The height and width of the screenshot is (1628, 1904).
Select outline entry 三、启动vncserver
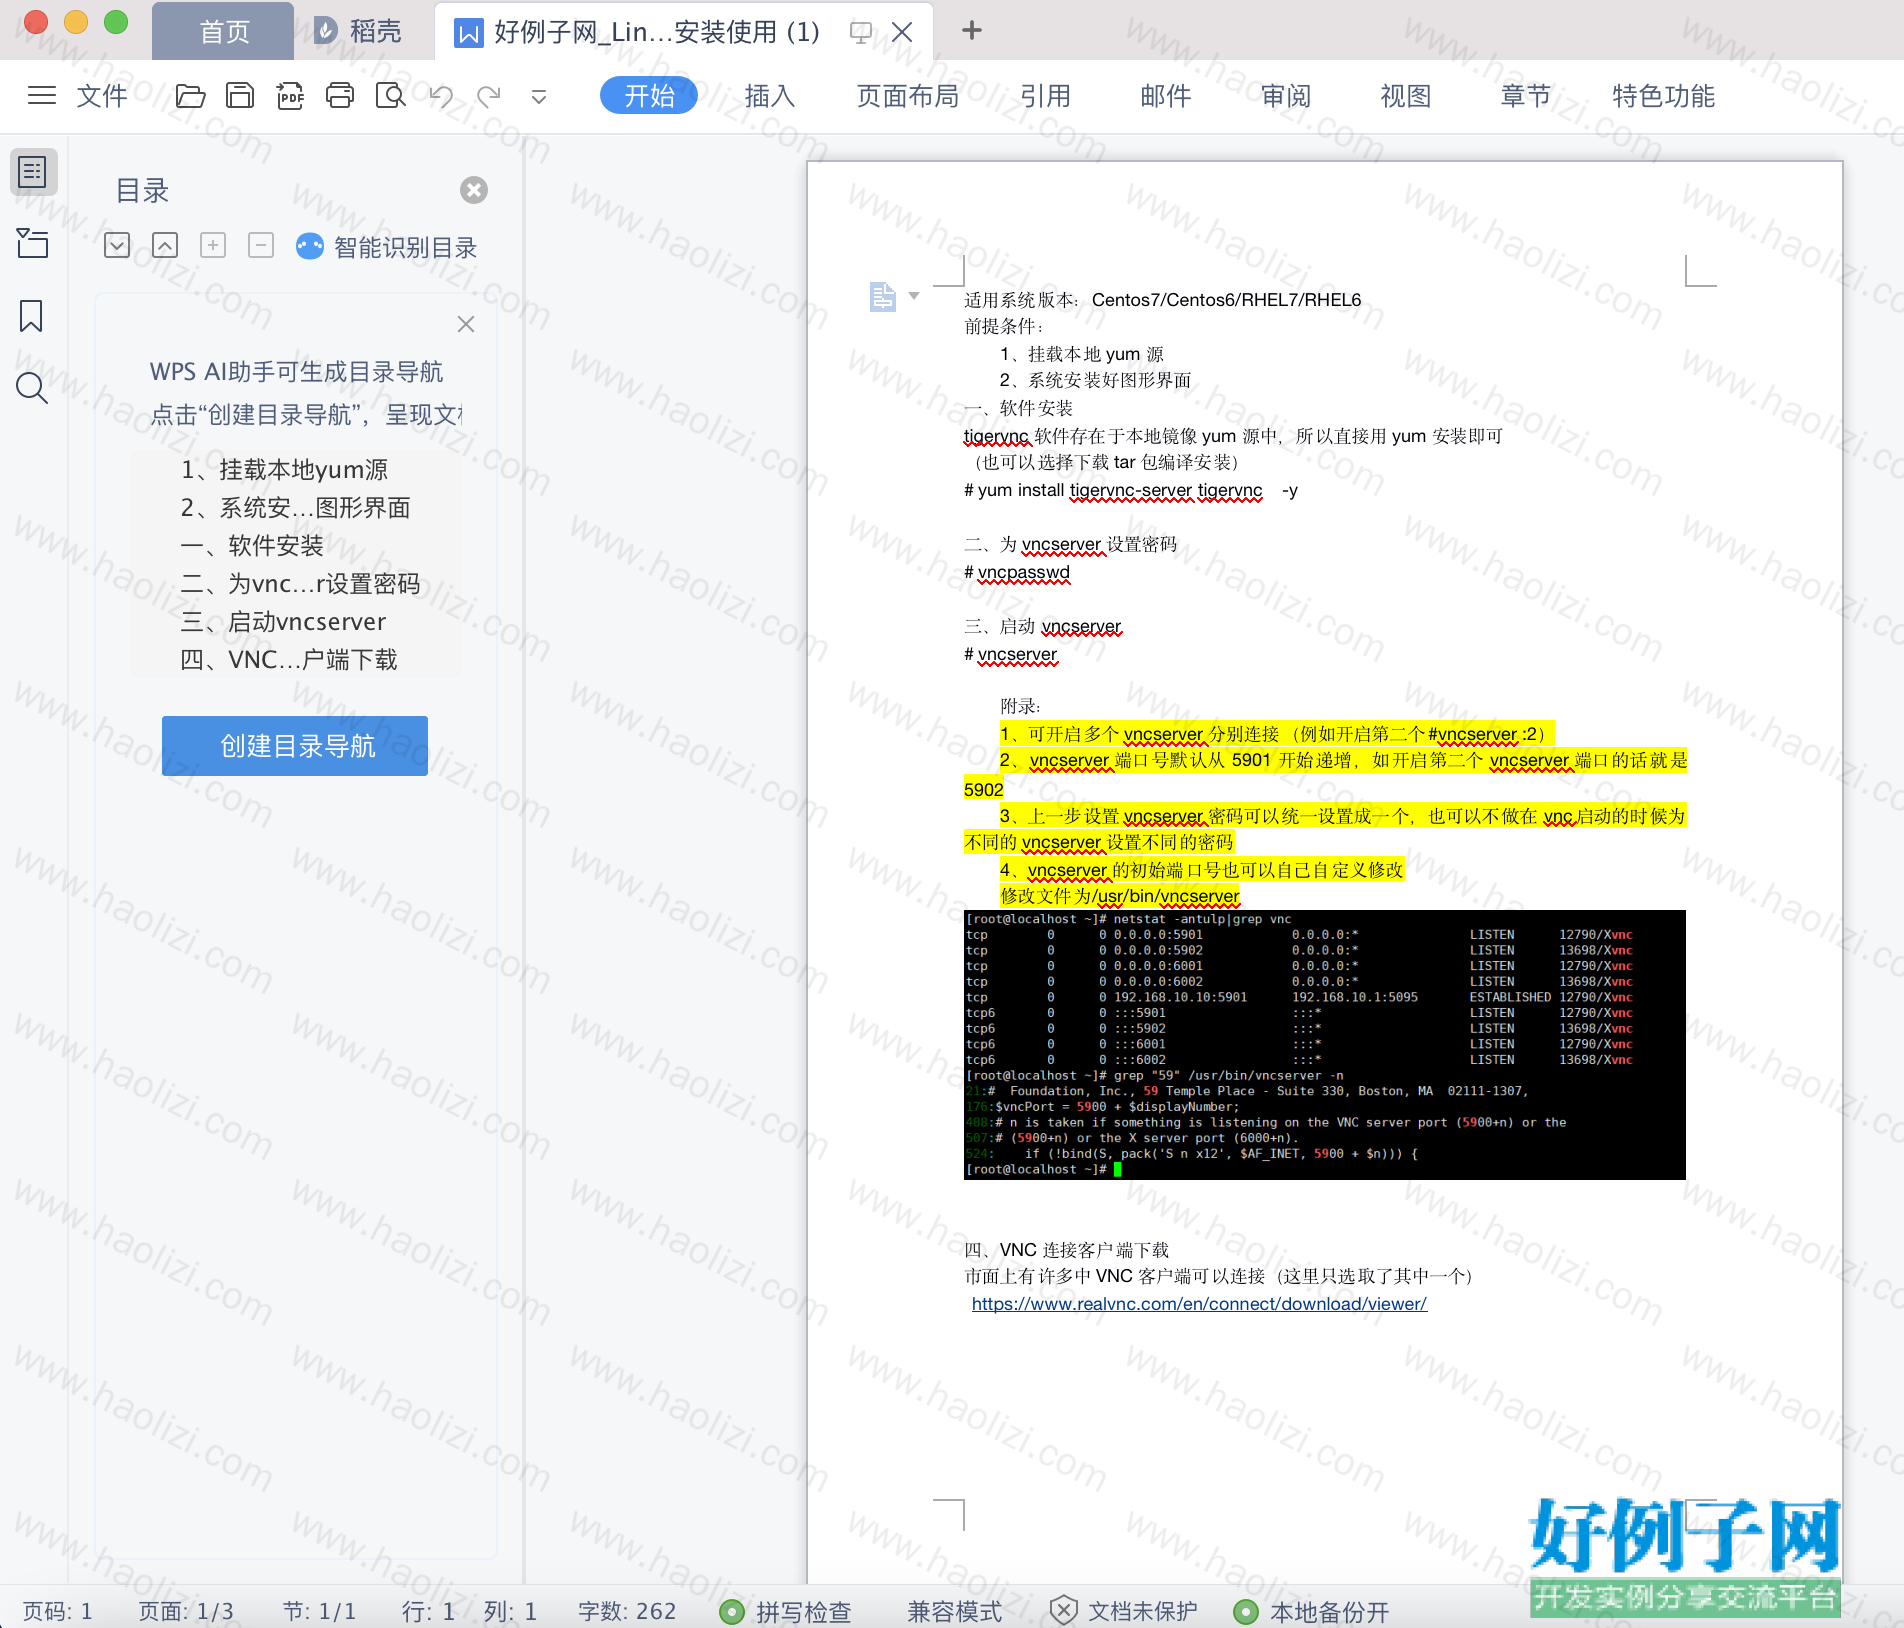click(x=283, y=622)
